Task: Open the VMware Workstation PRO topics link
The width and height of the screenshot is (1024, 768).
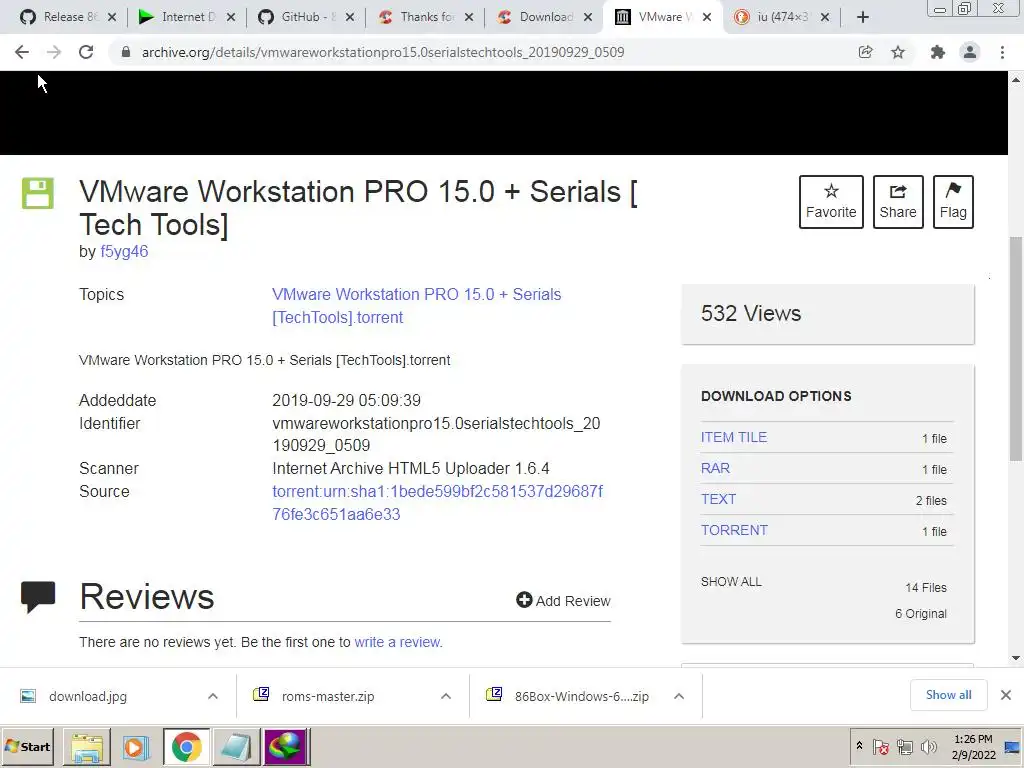Action: tap(417, 306)
